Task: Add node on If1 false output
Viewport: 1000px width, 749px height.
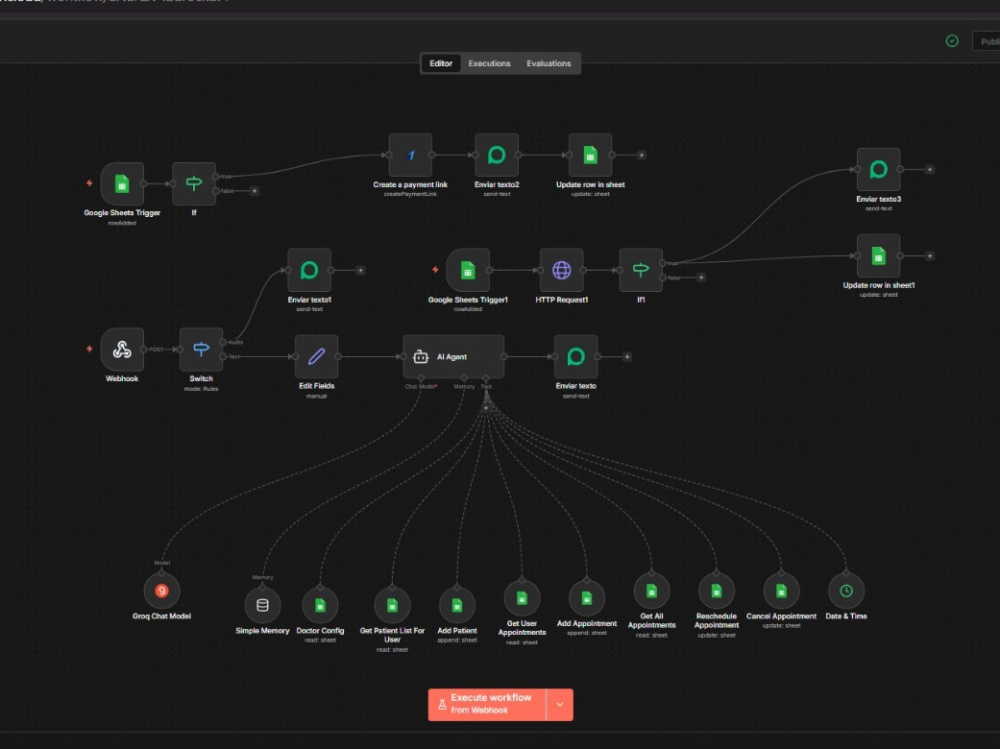Action: [701, 278]
